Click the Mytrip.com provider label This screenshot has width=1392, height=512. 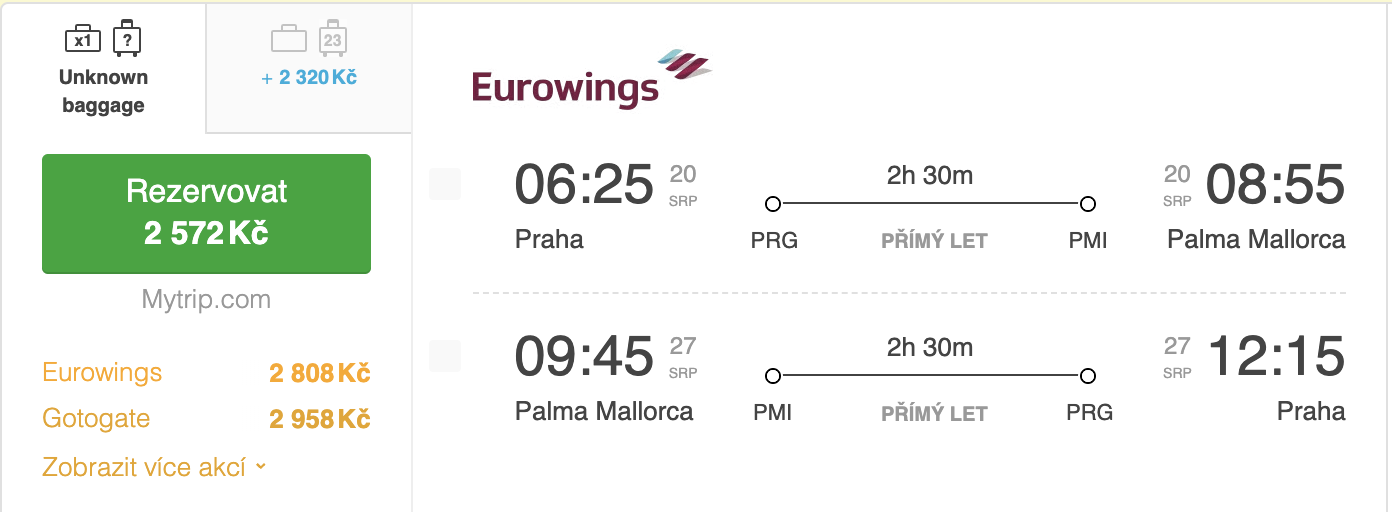tap(206, 299)
